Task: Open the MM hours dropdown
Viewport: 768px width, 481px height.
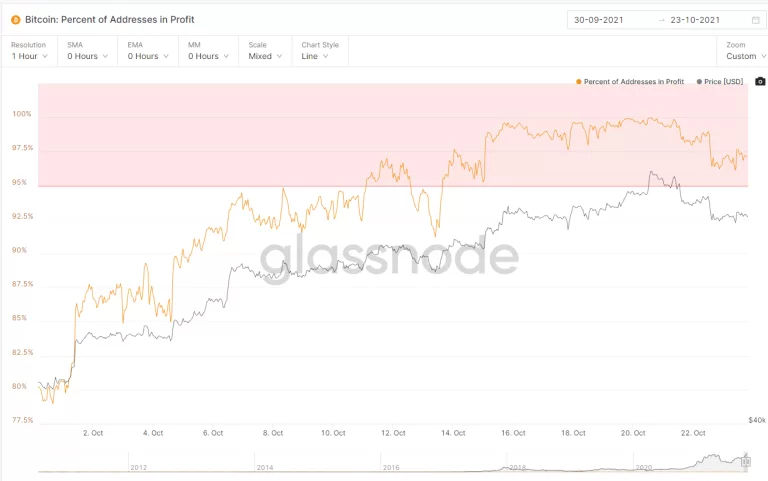Action: [x=207, y=56]
